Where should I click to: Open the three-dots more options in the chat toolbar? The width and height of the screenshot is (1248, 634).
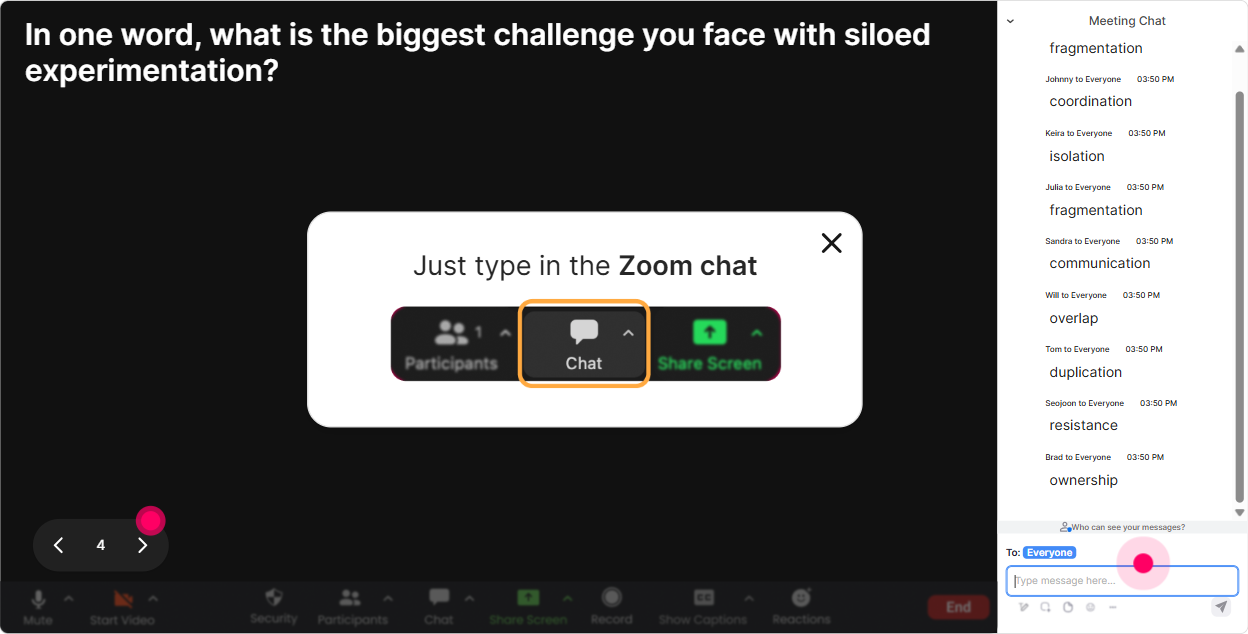tap(1113, 607)
